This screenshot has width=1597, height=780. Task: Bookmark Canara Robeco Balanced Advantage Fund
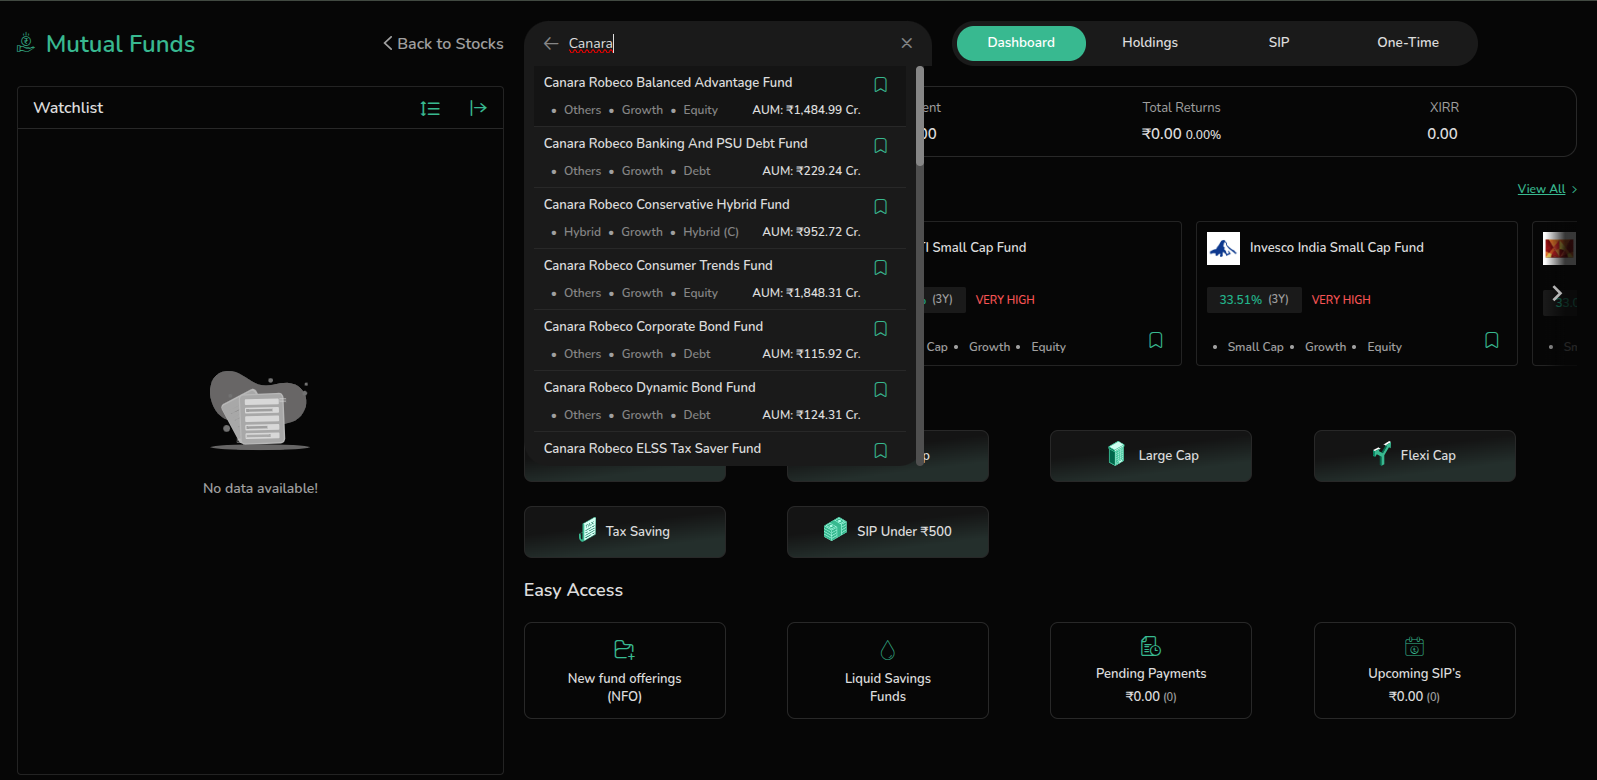pyautogui.click(x=881, y=85)
